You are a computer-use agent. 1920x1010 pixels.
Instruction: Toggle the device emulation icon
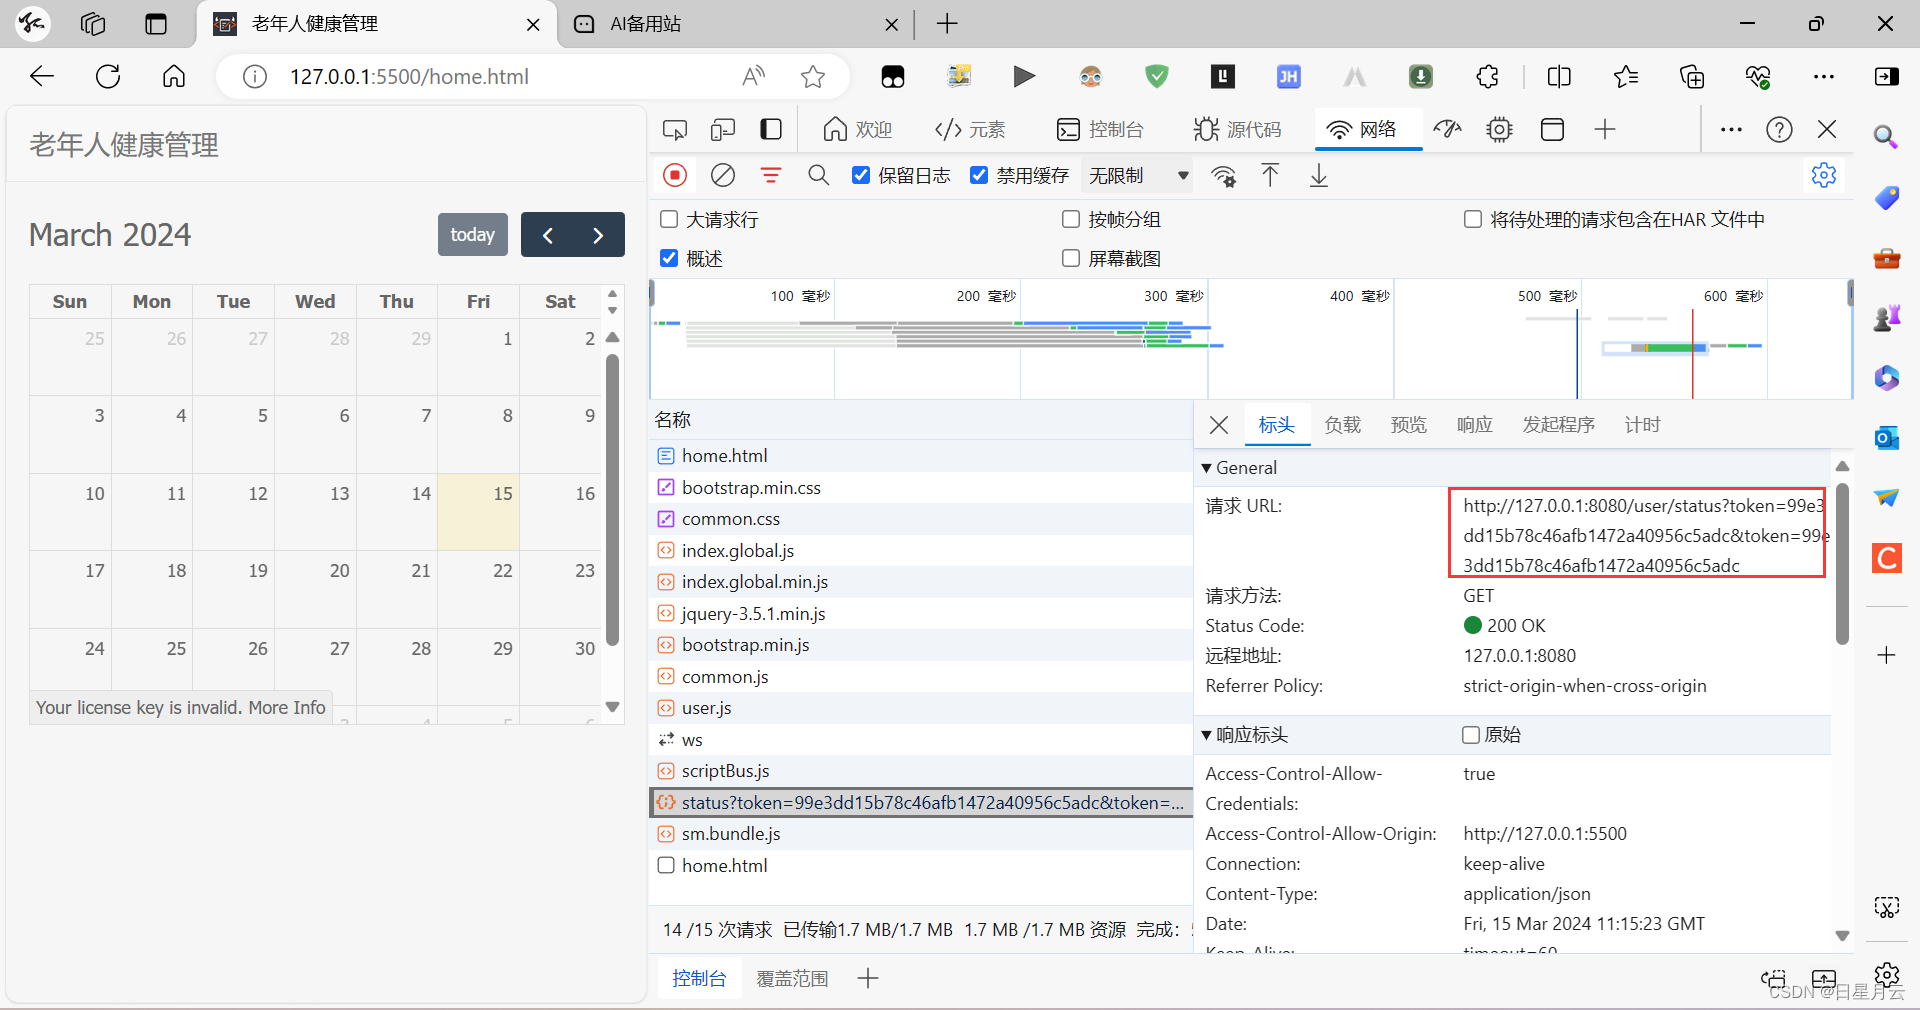click(722, 130)
